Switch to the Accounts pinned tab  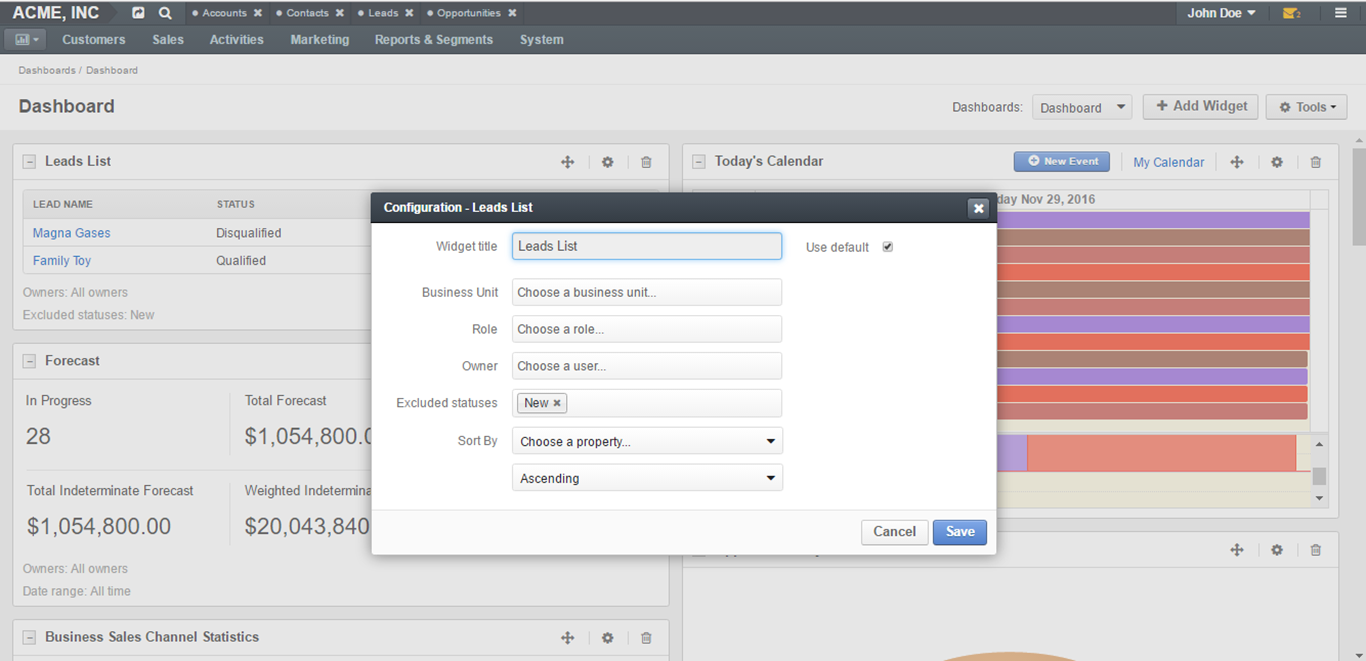[224, 13]
